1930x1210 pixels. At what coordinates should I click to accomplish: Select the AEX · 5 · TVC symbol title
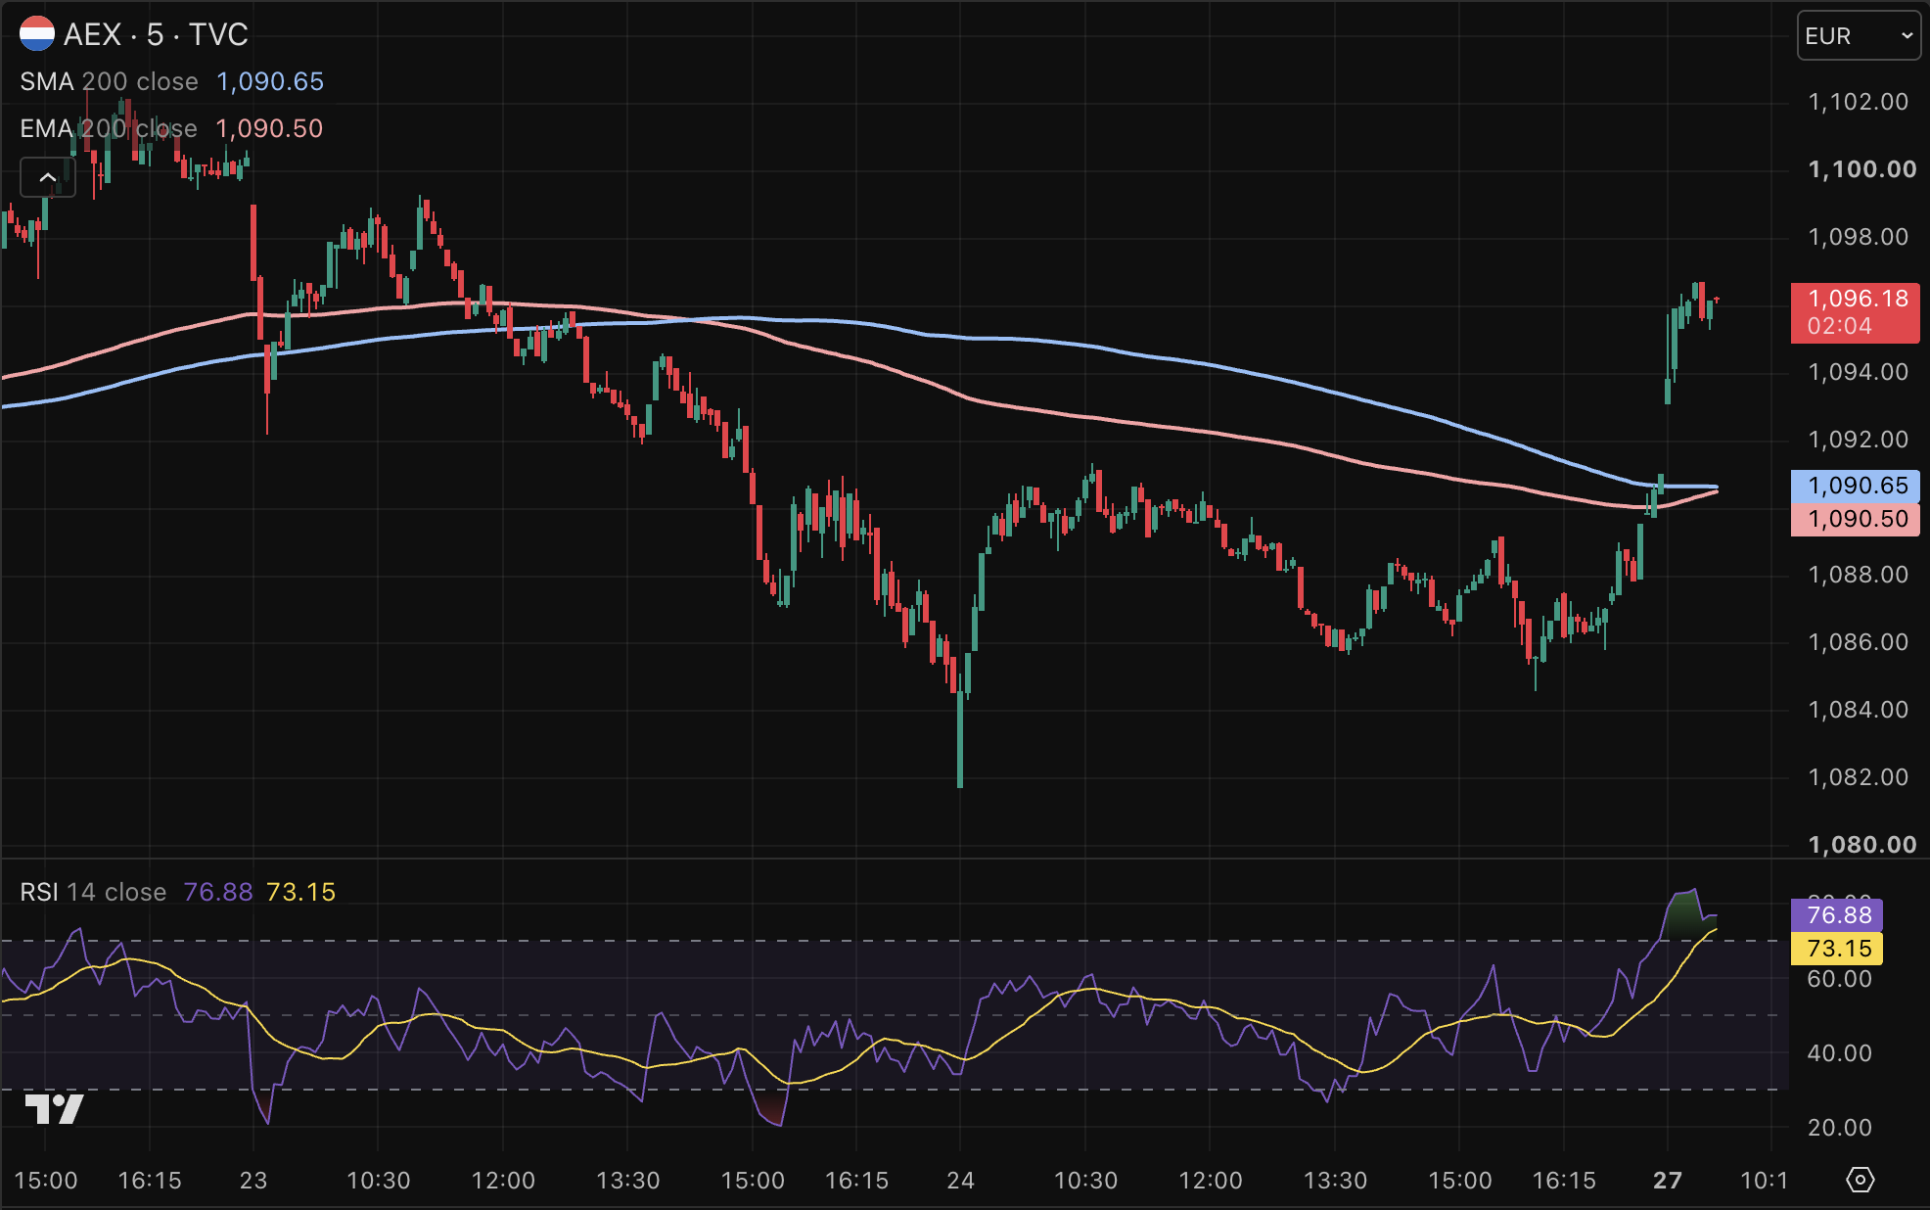coord(156,35)
